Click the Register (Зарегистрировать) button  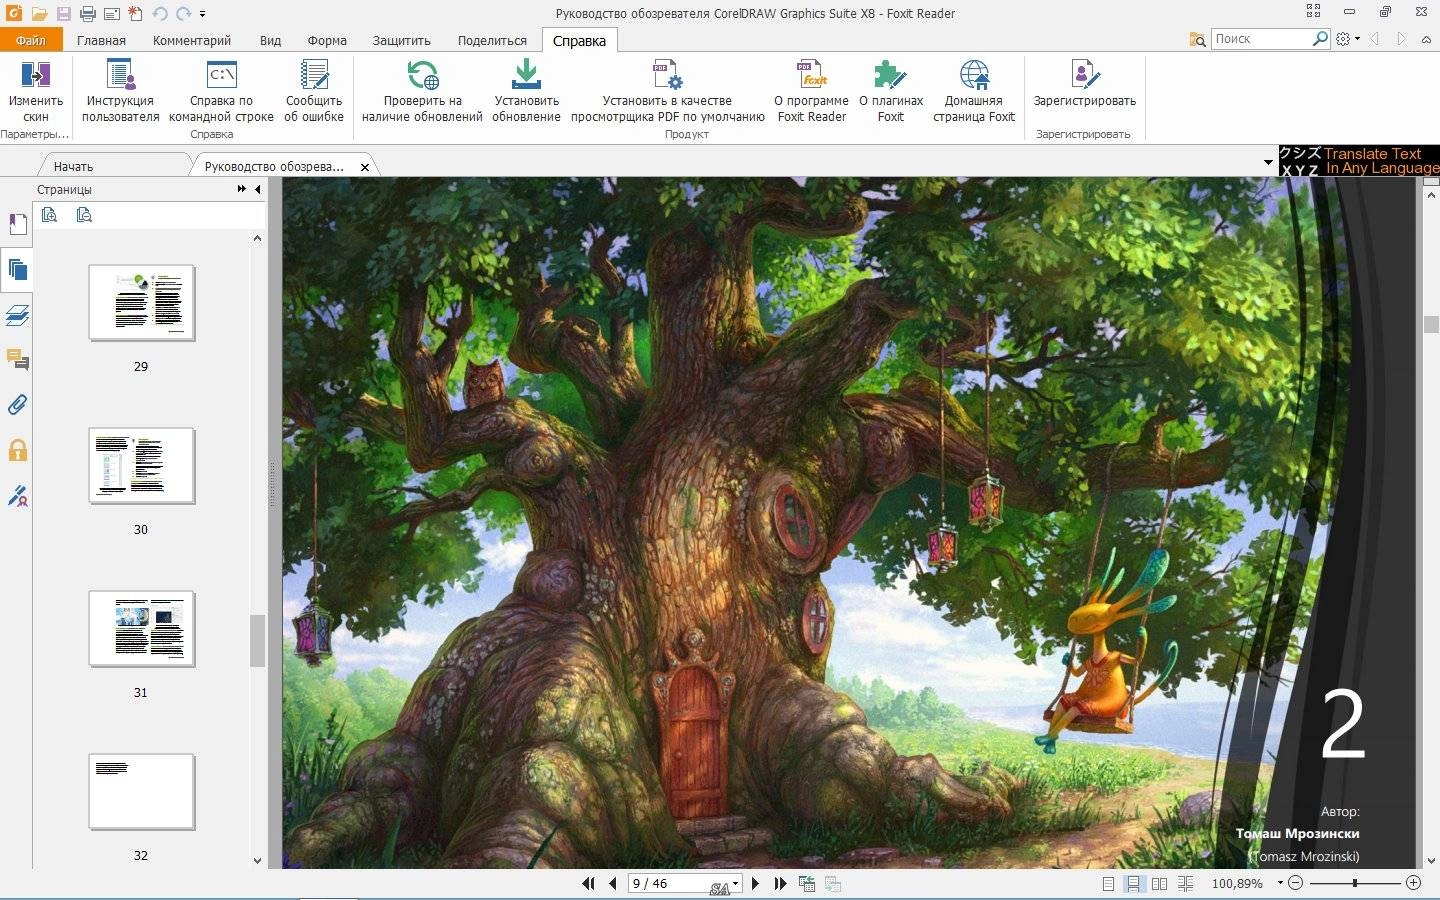click(1085, 84)
